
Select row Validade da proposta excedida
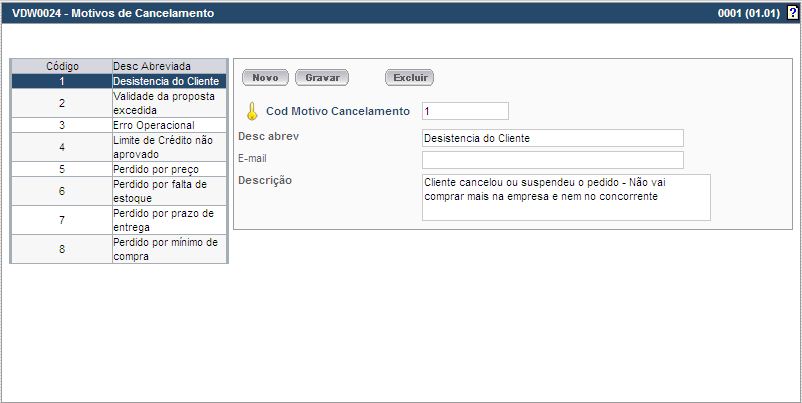tap(119, 103)
